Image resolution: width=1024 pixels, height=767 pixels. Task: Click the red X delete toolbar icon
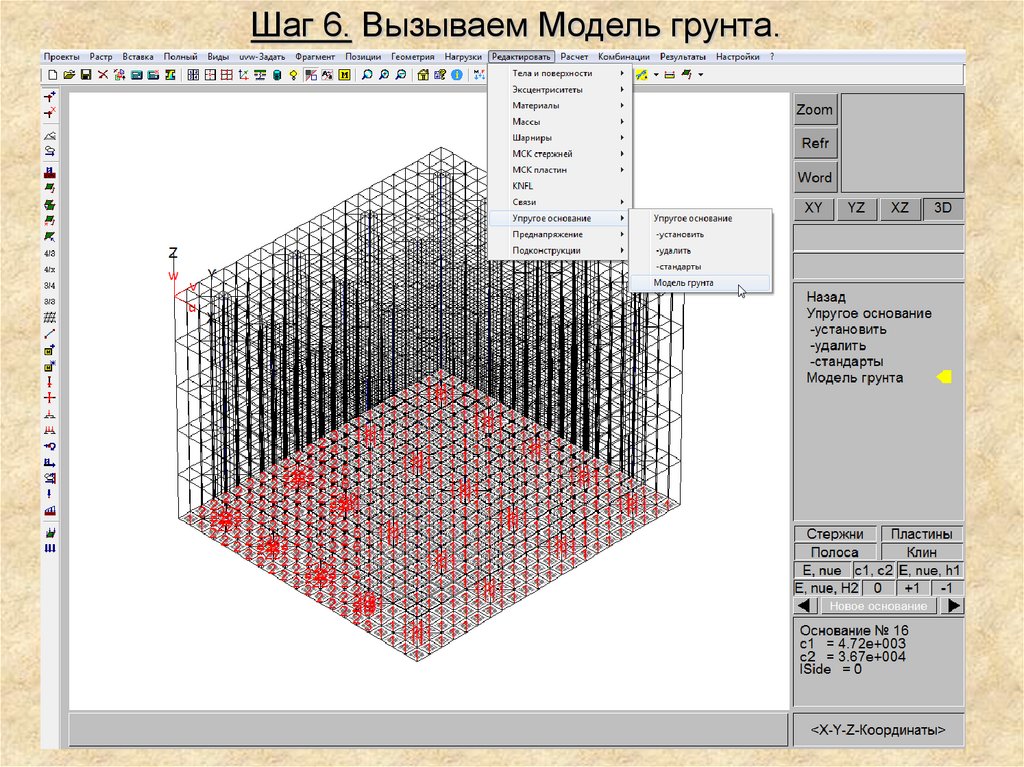[x=103, y=75]
